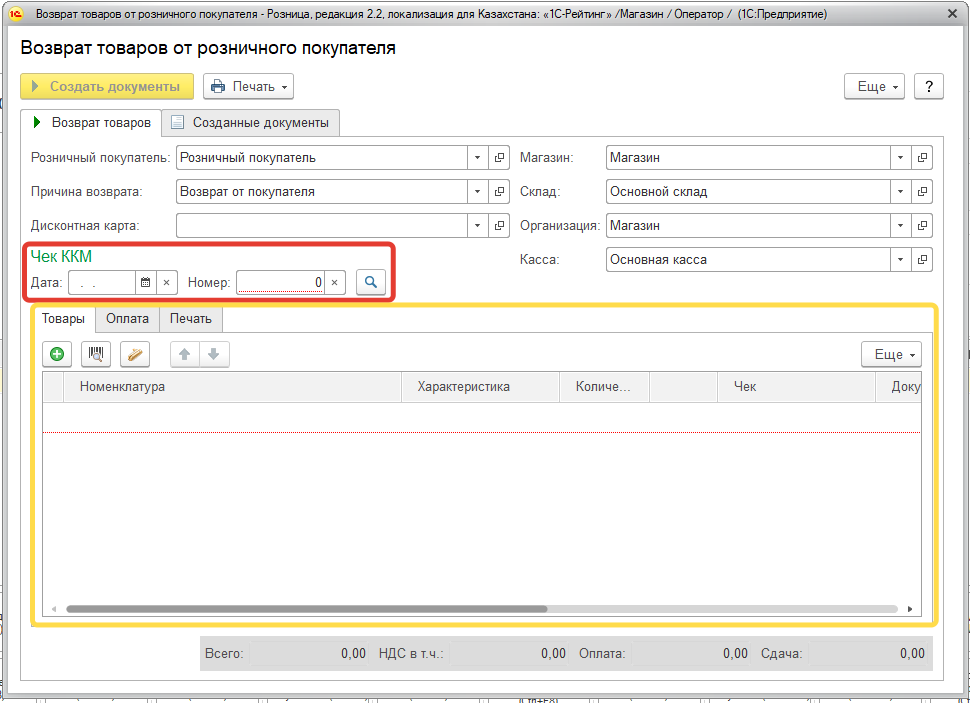The width and height of the screenshot is (970, 703).
Task: Open calendar picker for receipt date
Action: tap(145, 283)
